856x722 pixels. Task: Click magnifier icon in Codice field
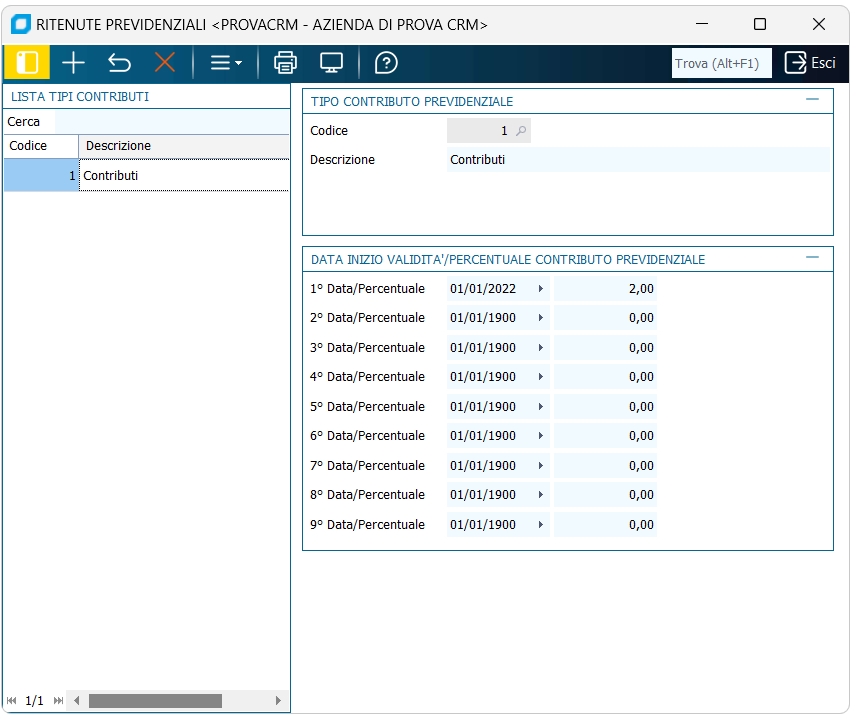coord(521,131)
